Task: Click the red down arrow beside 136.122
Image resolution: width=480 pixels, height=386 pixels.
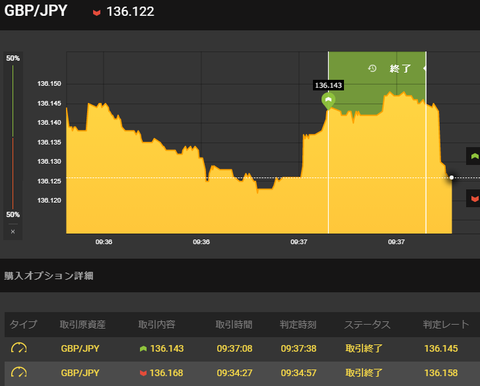Action: tap(97, 13)
